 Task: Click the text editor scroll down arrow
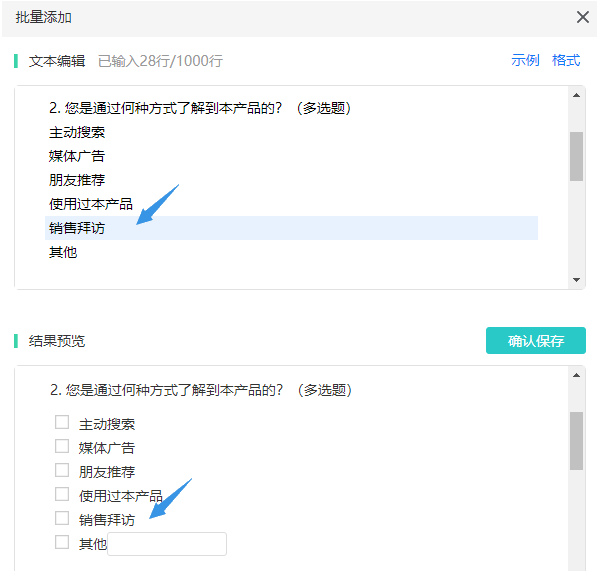pyautogui.click(x=576, y=280)
